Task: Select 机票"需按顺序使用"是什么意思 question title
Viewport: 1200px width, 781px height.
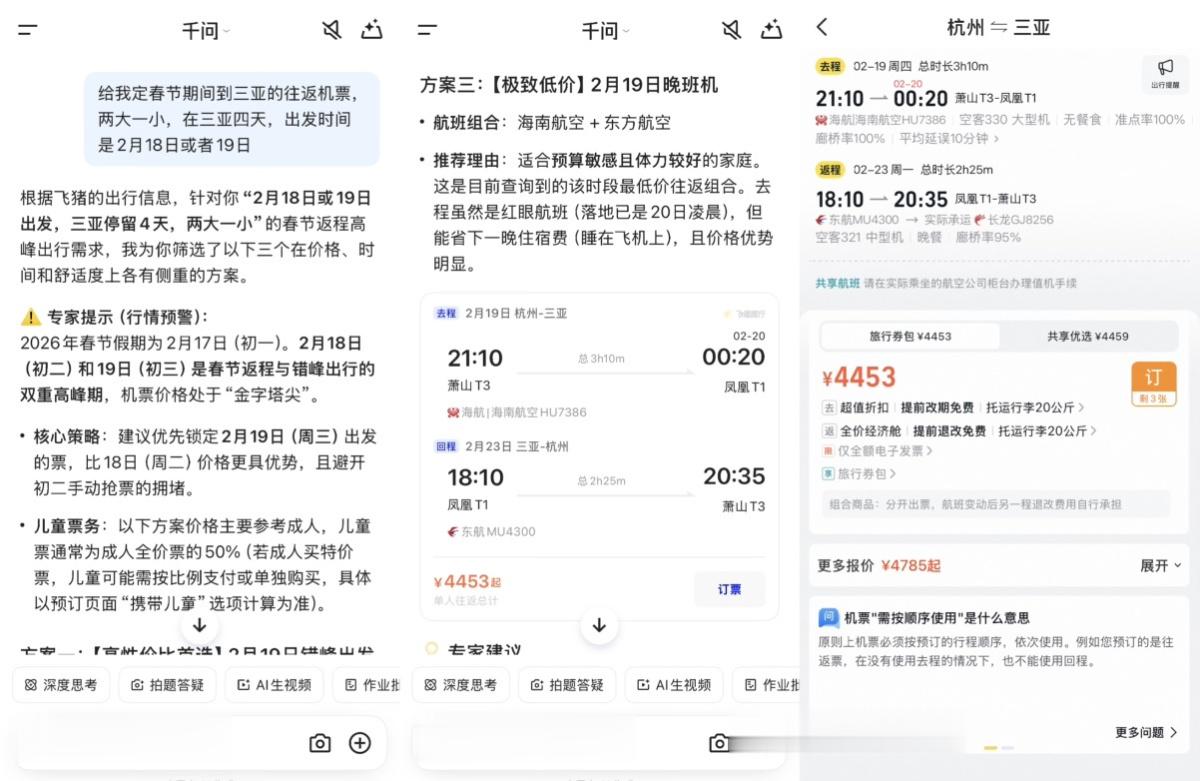Action: pyautogui.click(x=937, y=618)
